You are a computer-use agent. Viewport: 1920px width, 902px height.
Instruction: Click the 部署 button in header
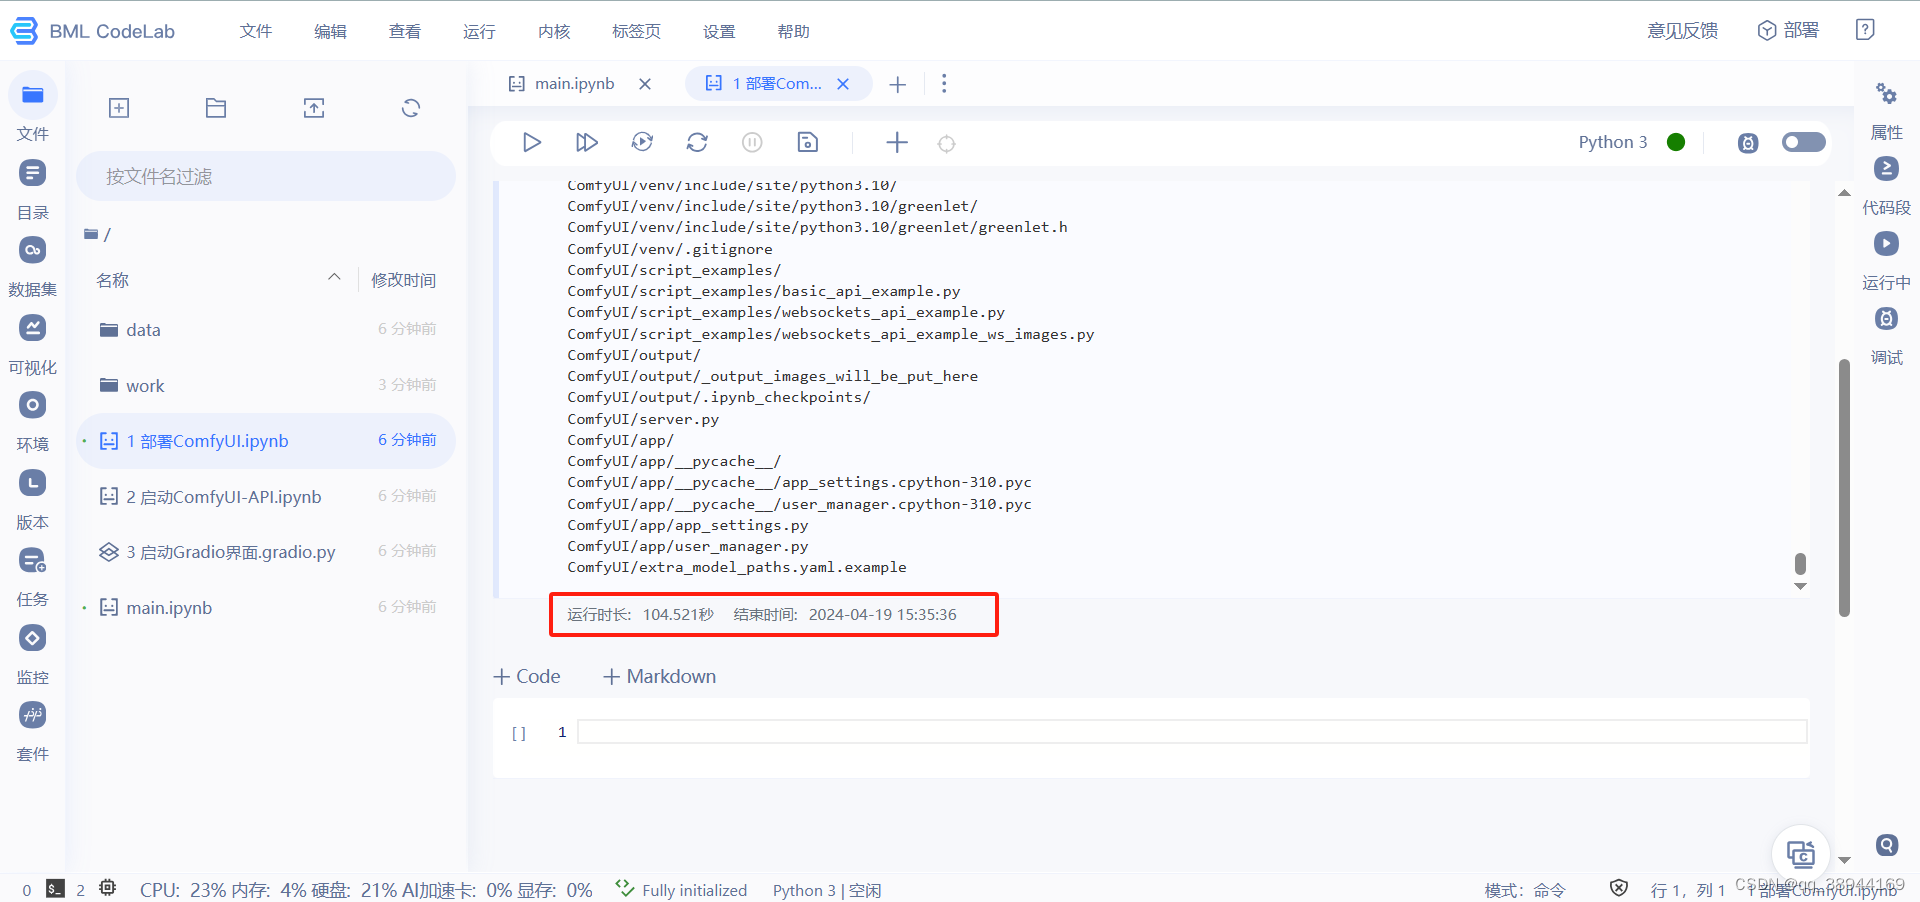pyautogui.click(x=1789, y=31)
